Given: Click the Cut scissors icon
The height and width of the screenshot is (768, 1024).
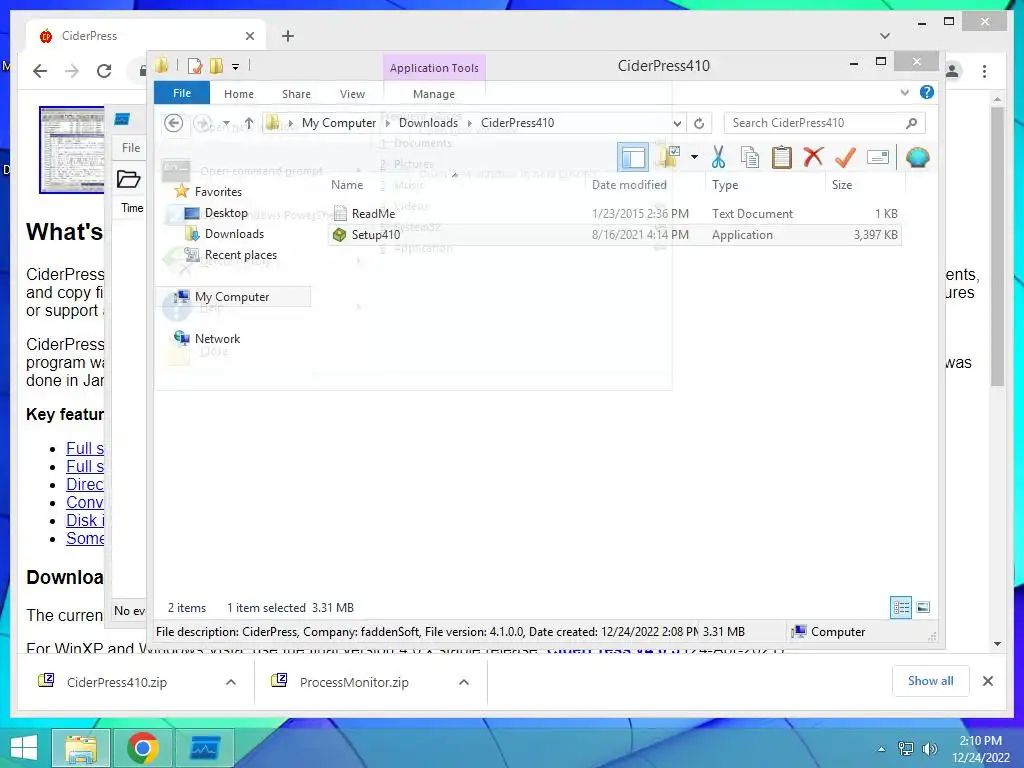Looking at the screenshot, I should pos(718,157).
